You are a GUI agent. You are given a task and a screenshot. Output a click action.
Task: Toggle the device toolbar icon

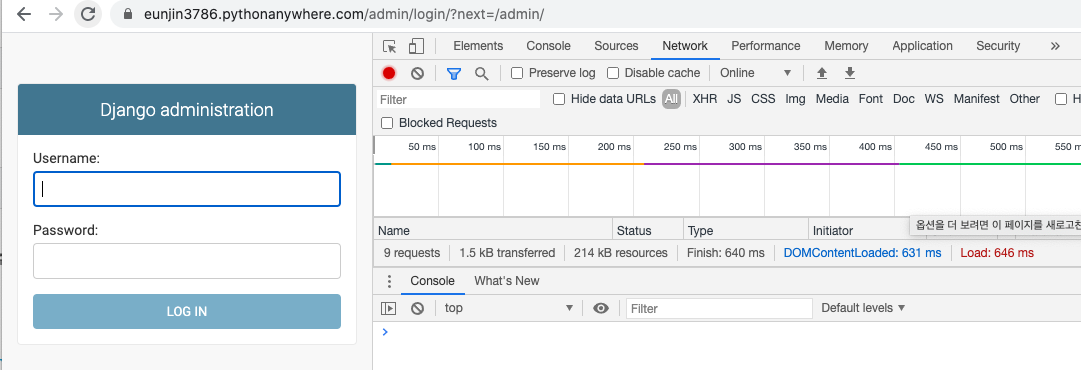[416, 46]
